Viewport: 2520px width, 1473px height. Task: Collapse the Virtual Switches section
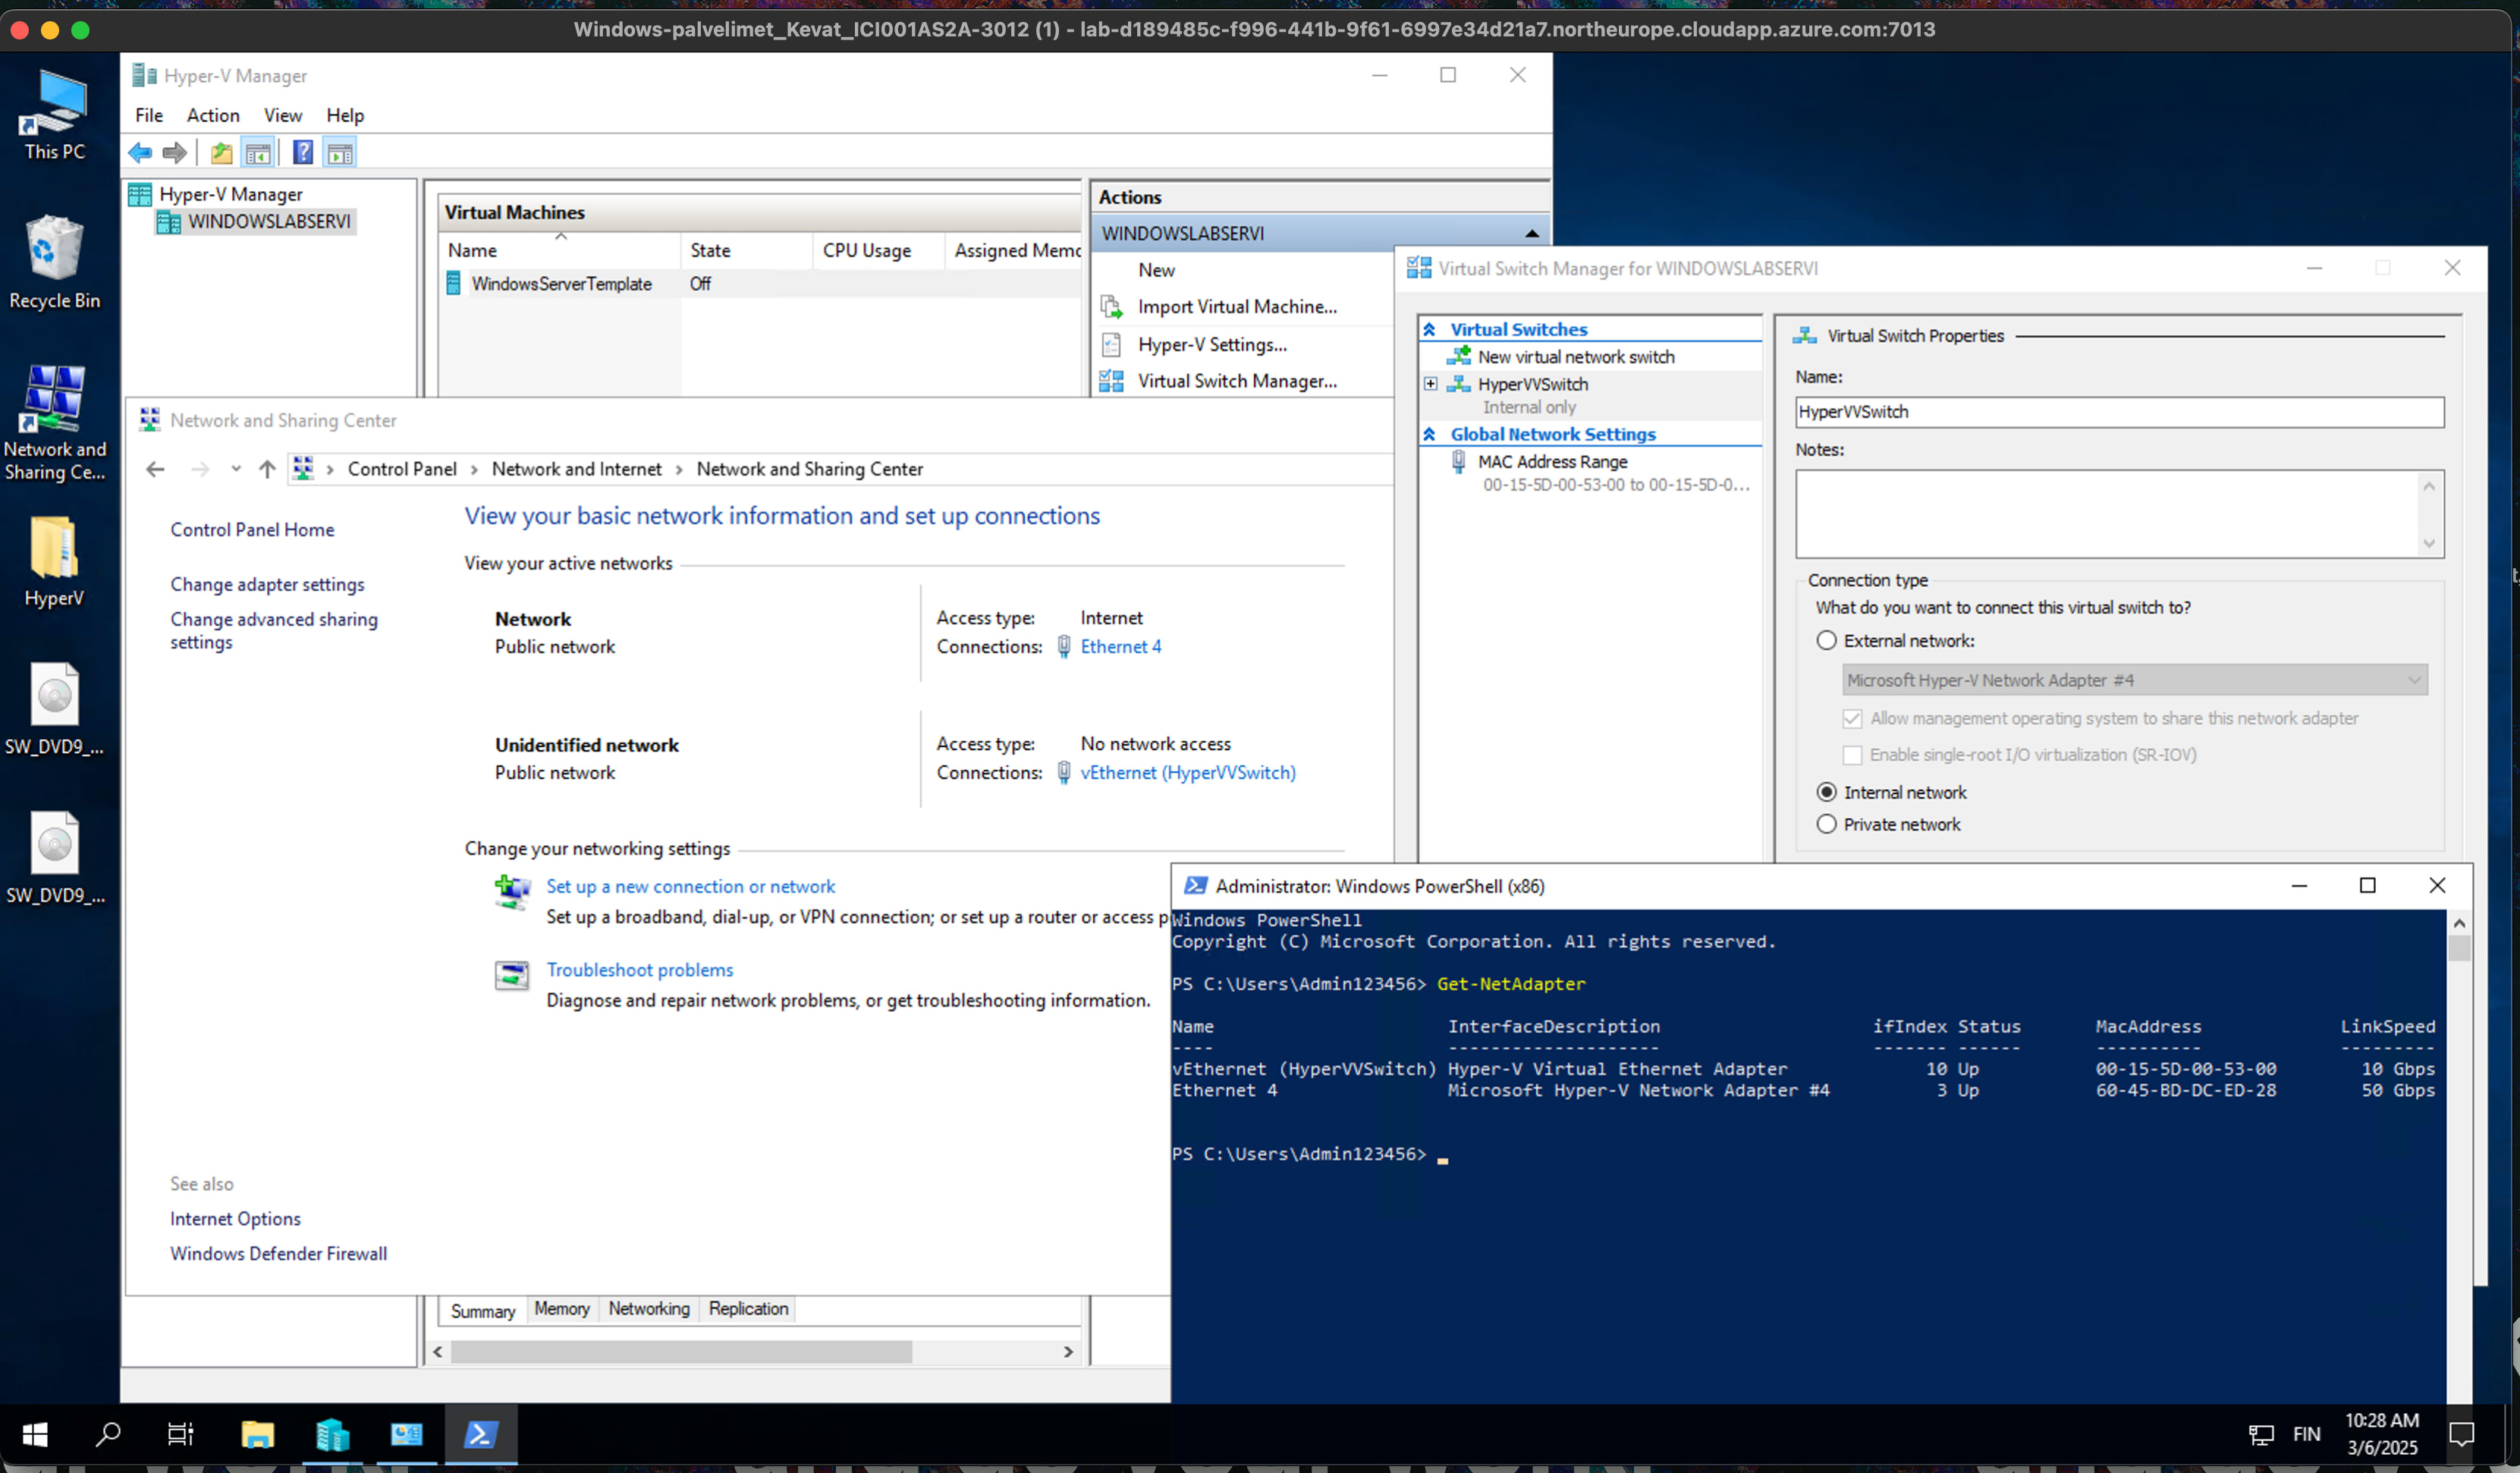coord(1430,329)
